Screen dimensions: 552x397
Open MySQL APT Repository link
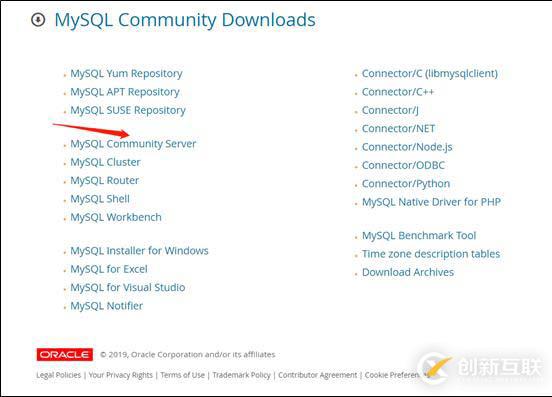(x=125, y=92)
